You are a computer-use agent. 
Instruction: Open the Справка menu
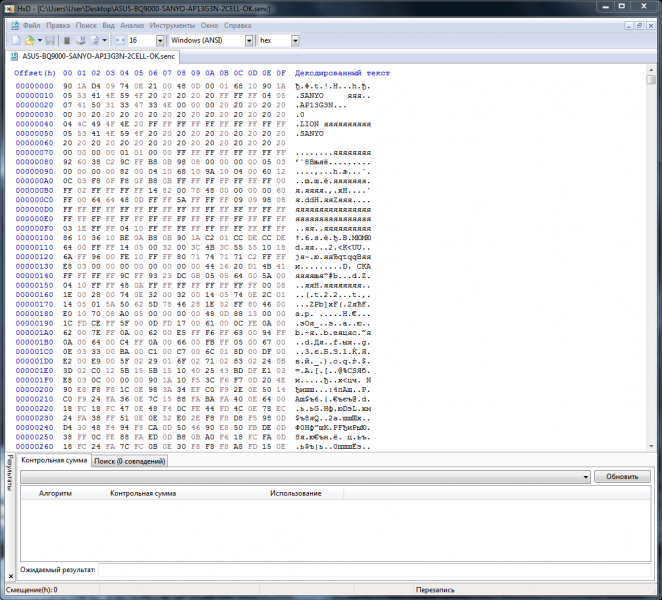[237, 25]
